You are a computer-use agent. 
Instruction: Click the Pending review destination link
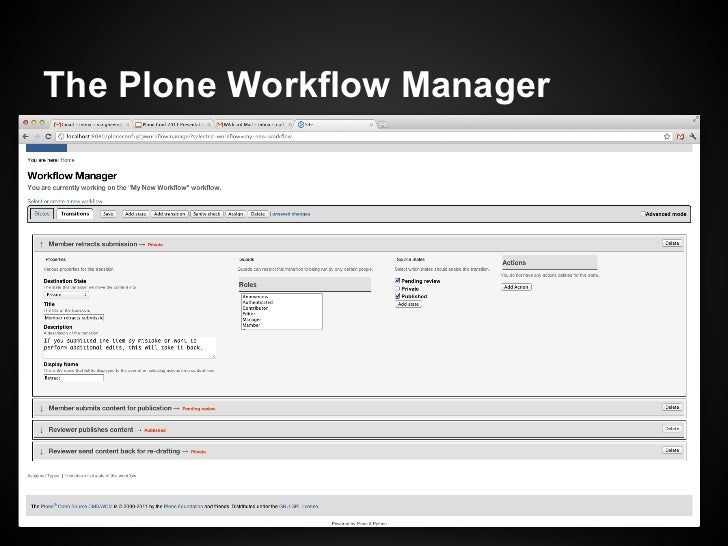[x=199, y=409]
